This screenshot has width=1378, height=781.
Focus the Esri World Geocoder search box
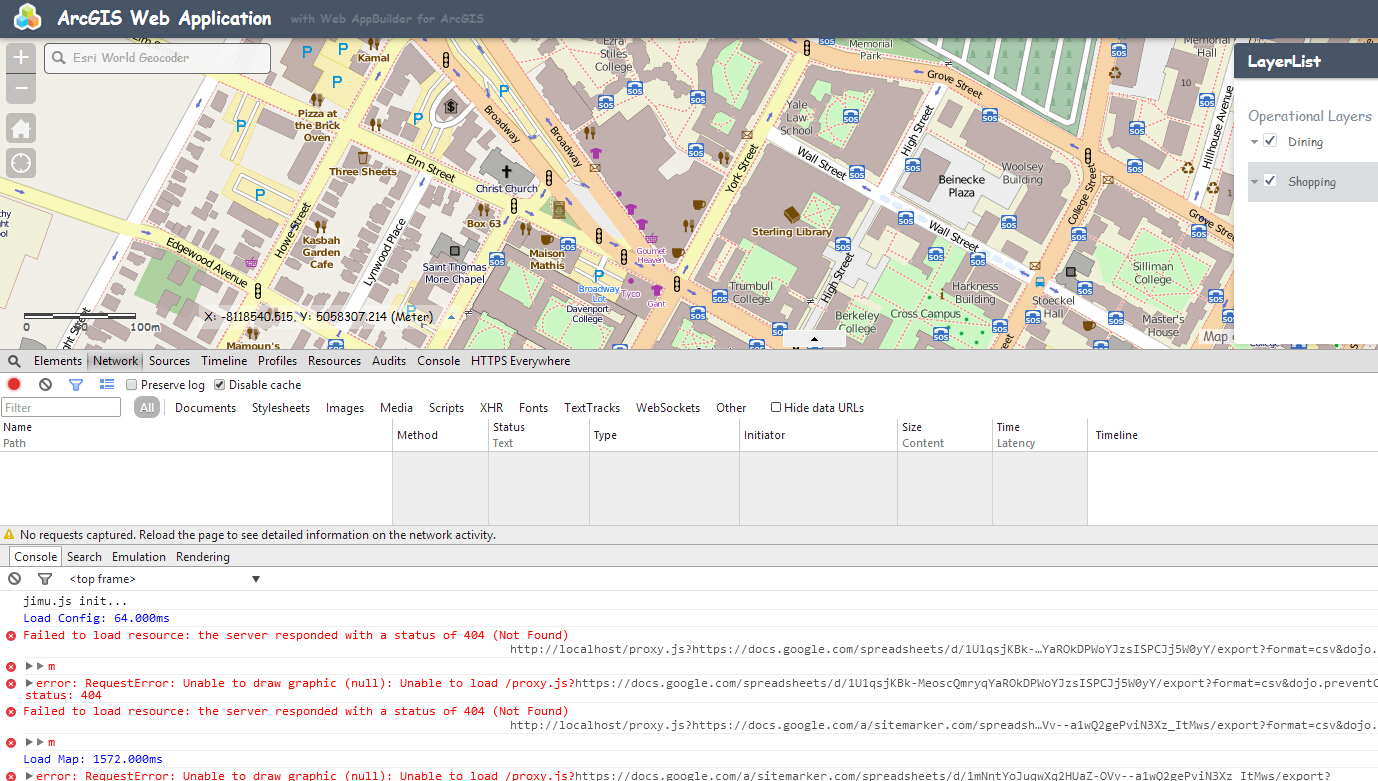[x=157, y=58]
